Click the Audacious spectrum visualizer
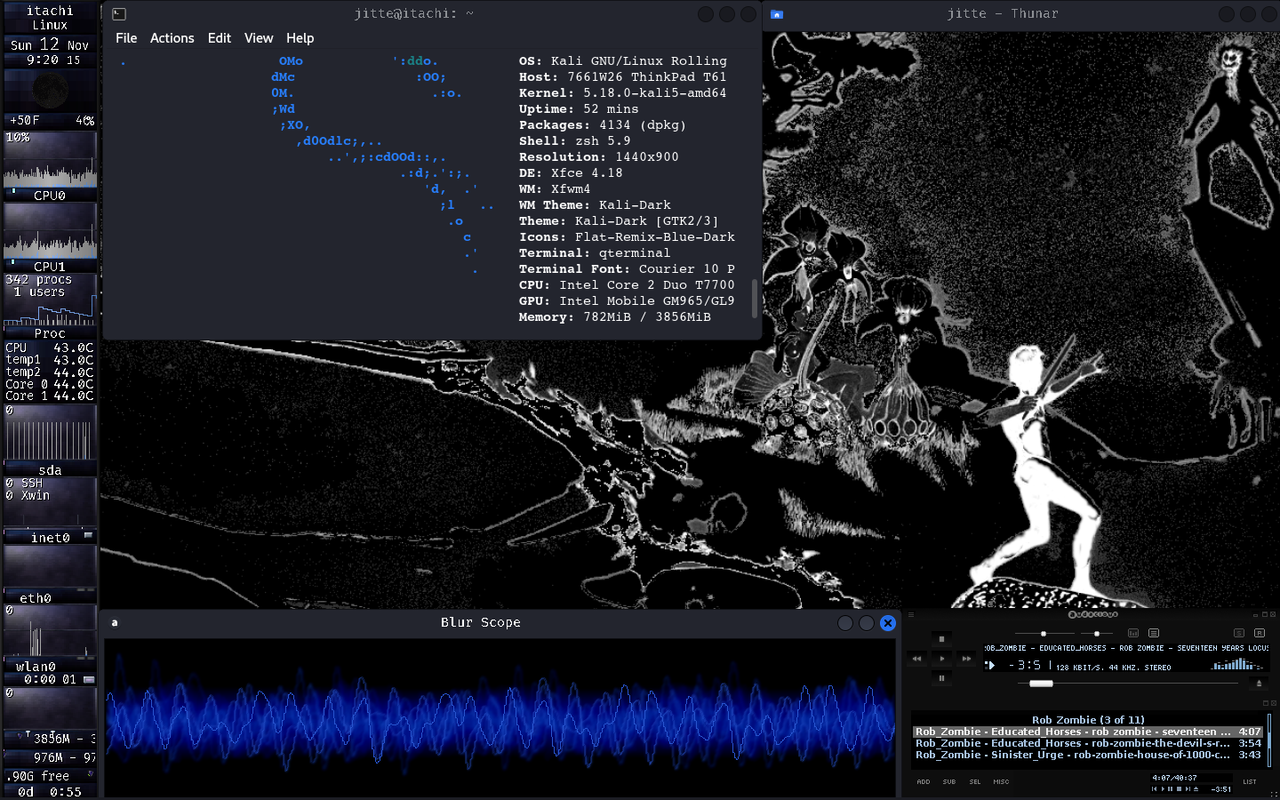 (1237, 663)
